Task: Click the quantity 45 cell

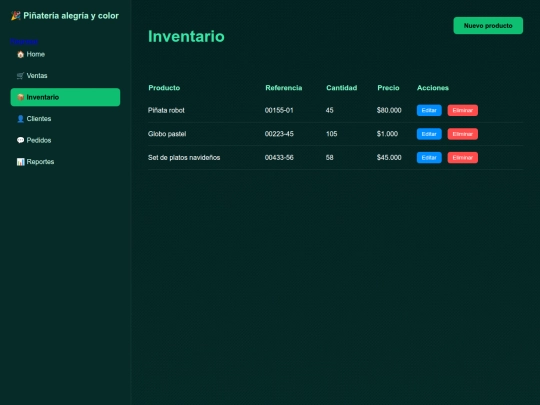Action: click(x=330, y=110)
